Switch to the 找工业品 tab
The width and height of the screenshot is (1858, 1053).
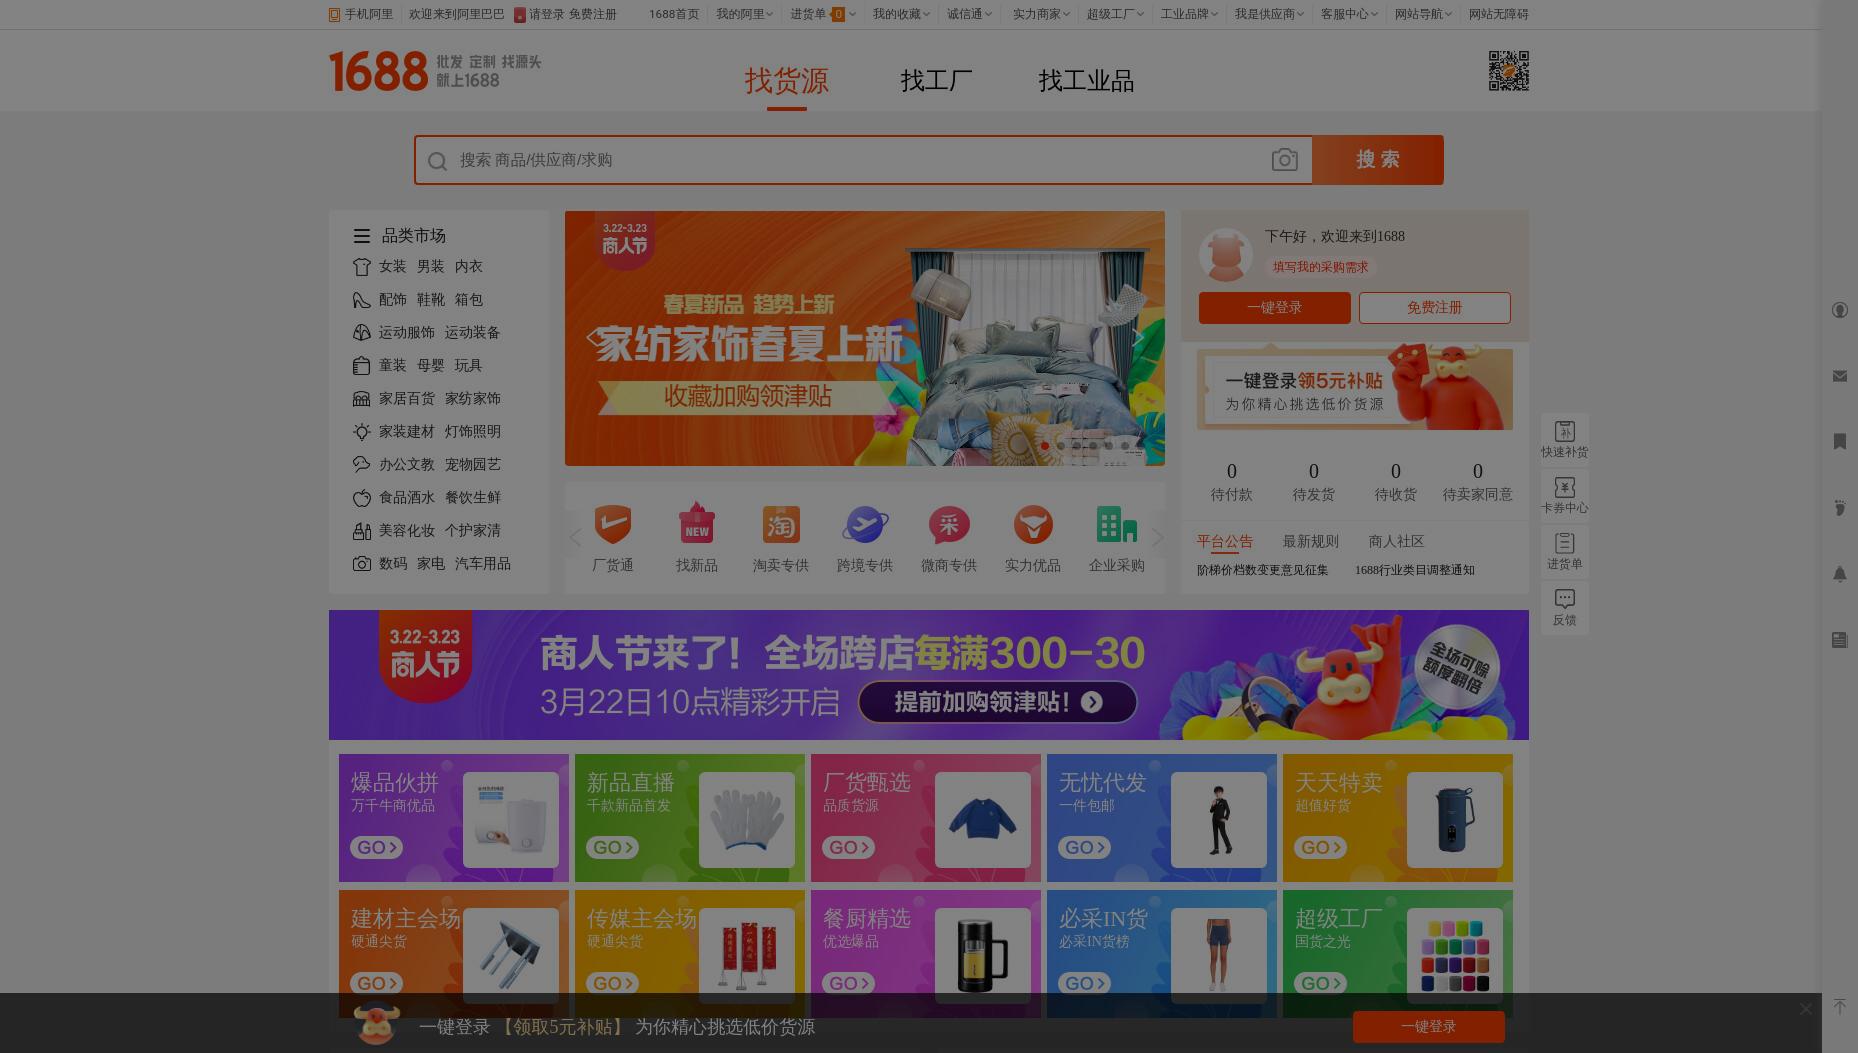click(1086, 81)
